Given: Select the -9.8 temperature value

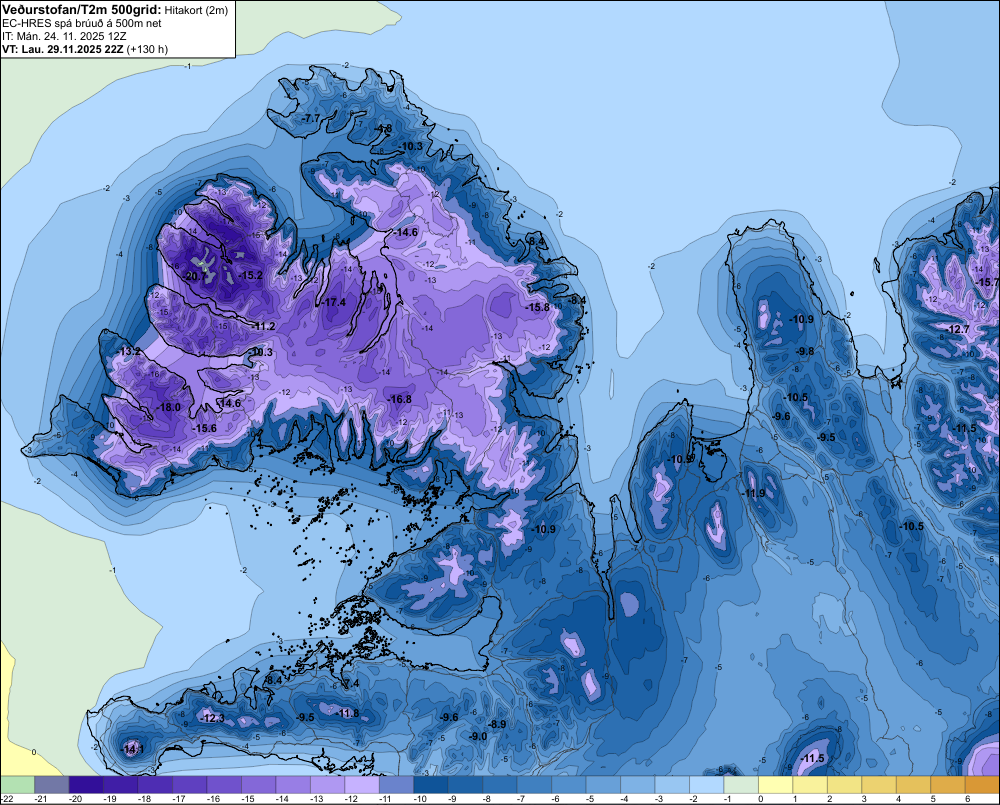Looking at the screenshot, I should point(805,351).
